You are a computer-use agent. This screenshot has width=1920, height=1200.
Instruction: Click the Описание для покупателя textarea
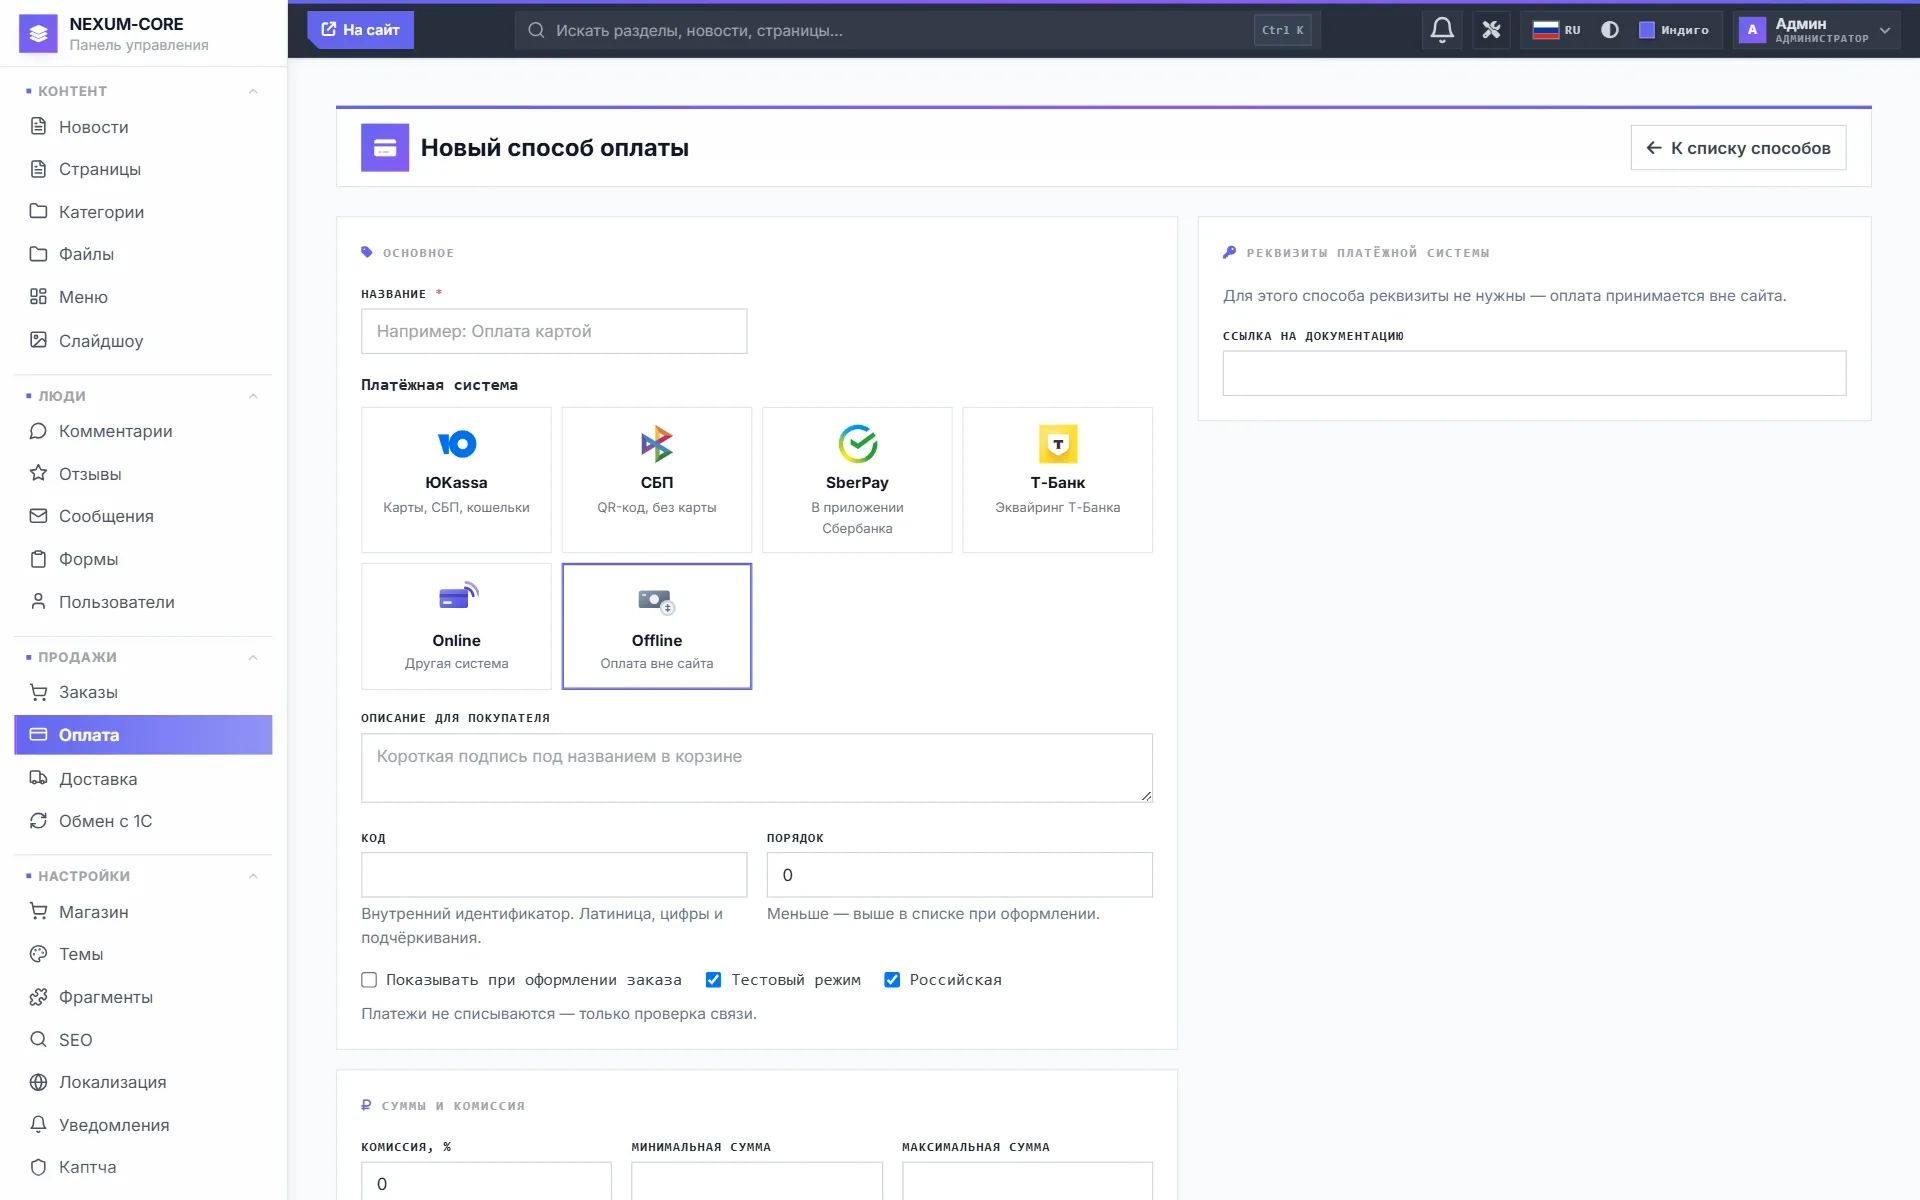click(757, 768)
